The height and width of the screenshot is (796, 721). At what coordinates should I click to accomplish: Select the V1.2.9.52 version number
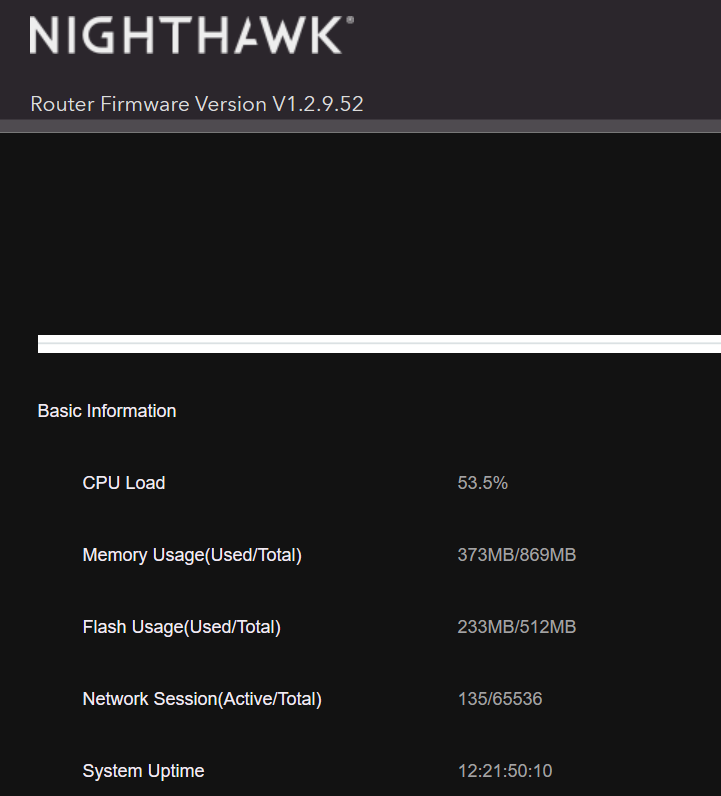[x=318, y=104]
